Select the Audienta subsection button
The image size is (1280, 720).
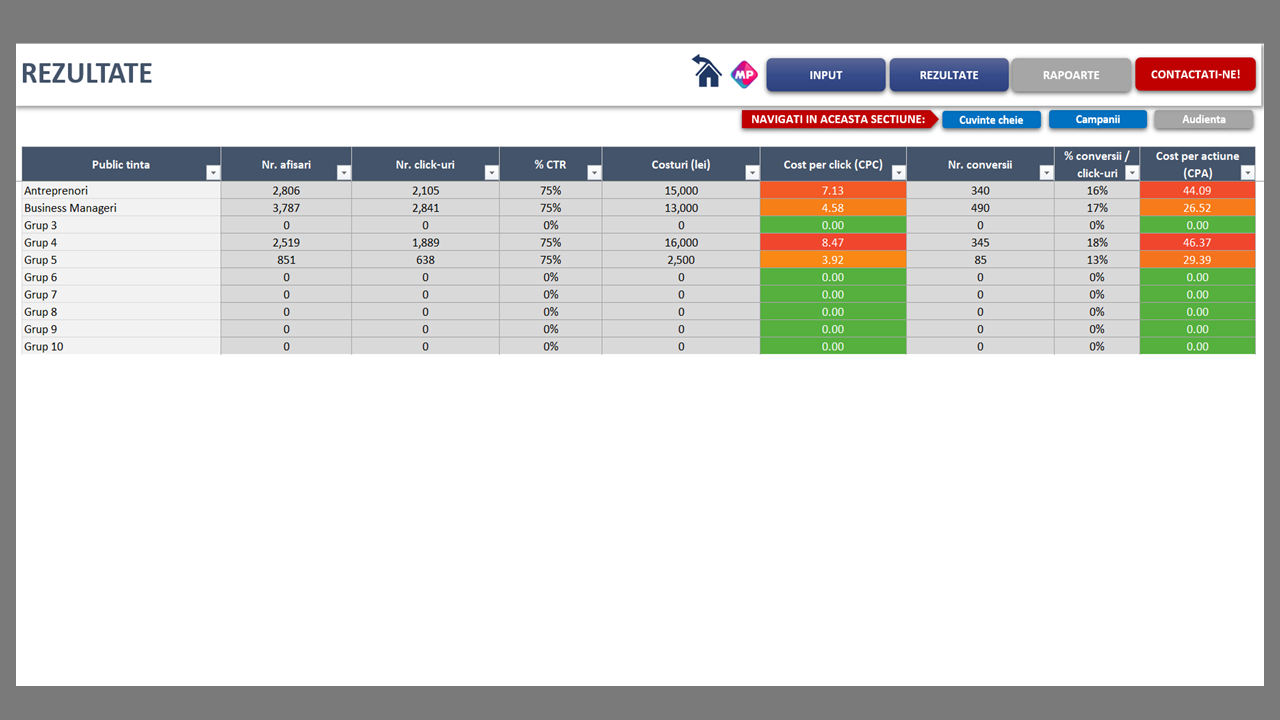(x=1203, y=120)
